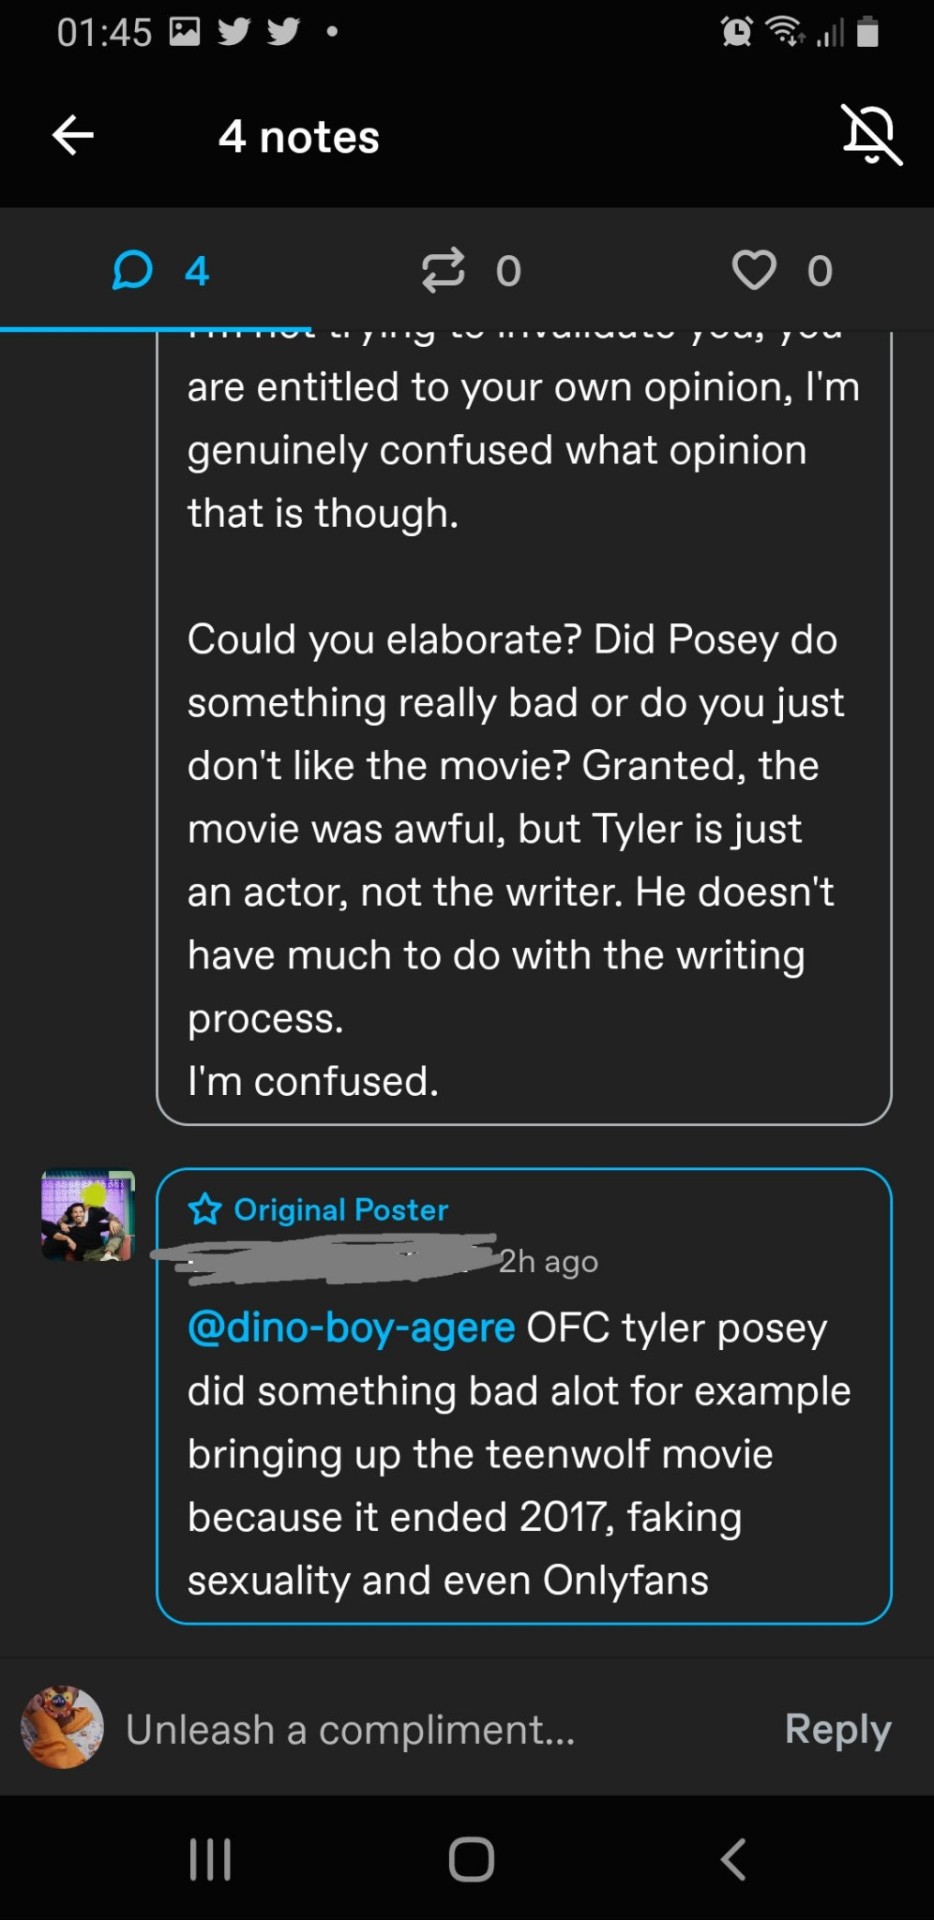The width and height of the screenshot is (934, 1920).
Task: Tap your own avatar beside reply box
Action: coord(62,1727)
